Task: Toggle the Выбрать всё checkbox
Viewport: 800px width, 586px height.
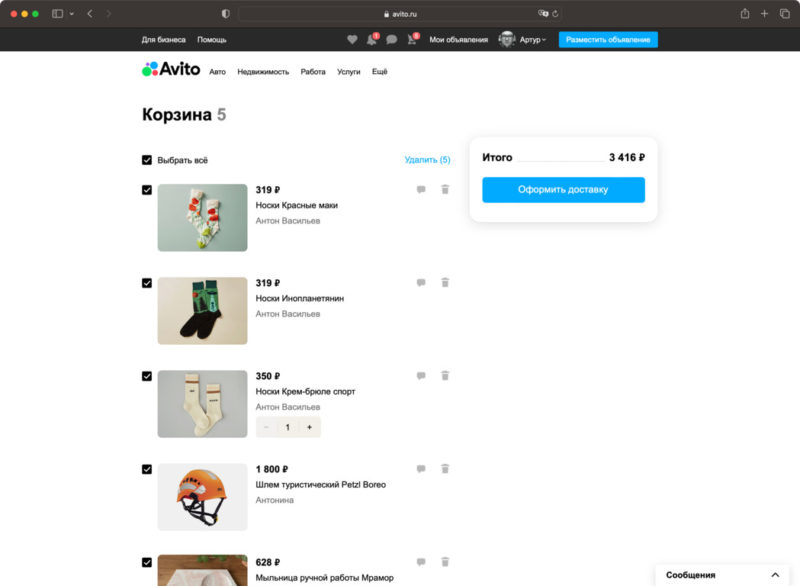Action: (x=147, y=160)
